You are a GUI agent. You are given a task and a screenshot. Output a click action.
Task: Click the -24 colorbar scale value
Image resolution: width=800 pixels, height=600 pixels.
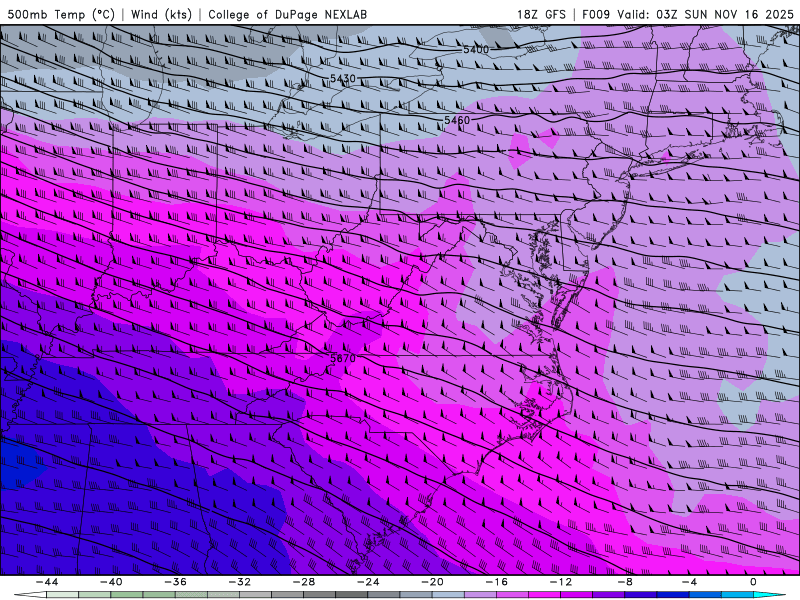pyautogui.click(x=368, y=582)
